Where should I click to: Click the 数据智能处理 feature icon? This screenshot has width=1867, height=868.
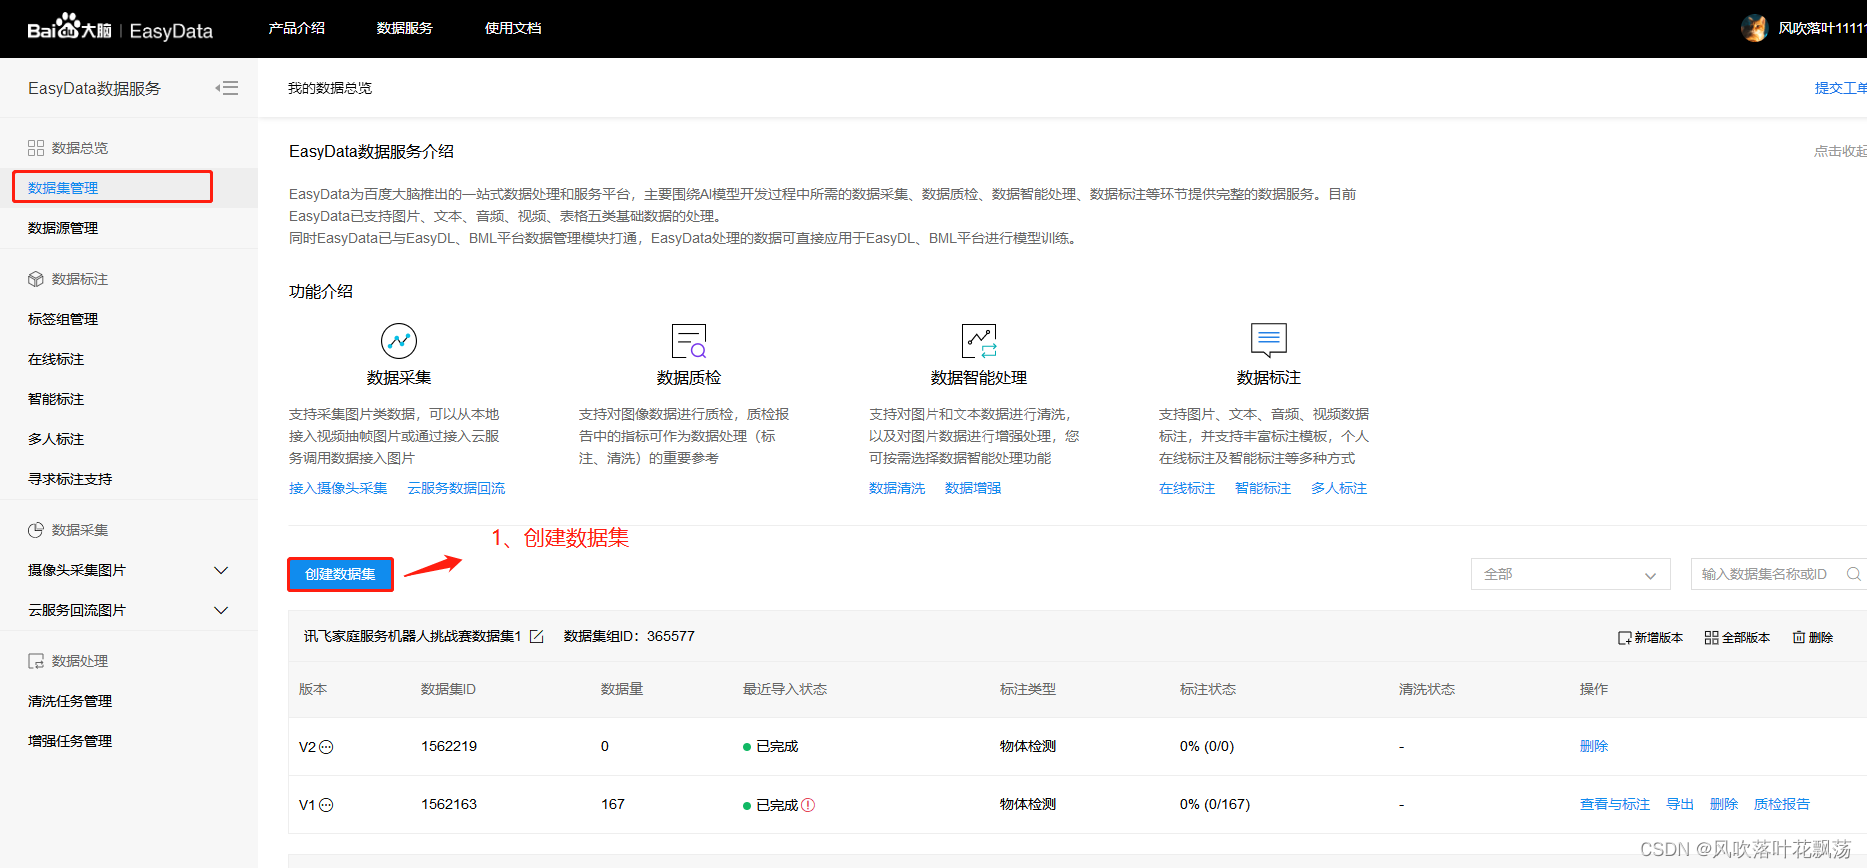coord(979,341)
